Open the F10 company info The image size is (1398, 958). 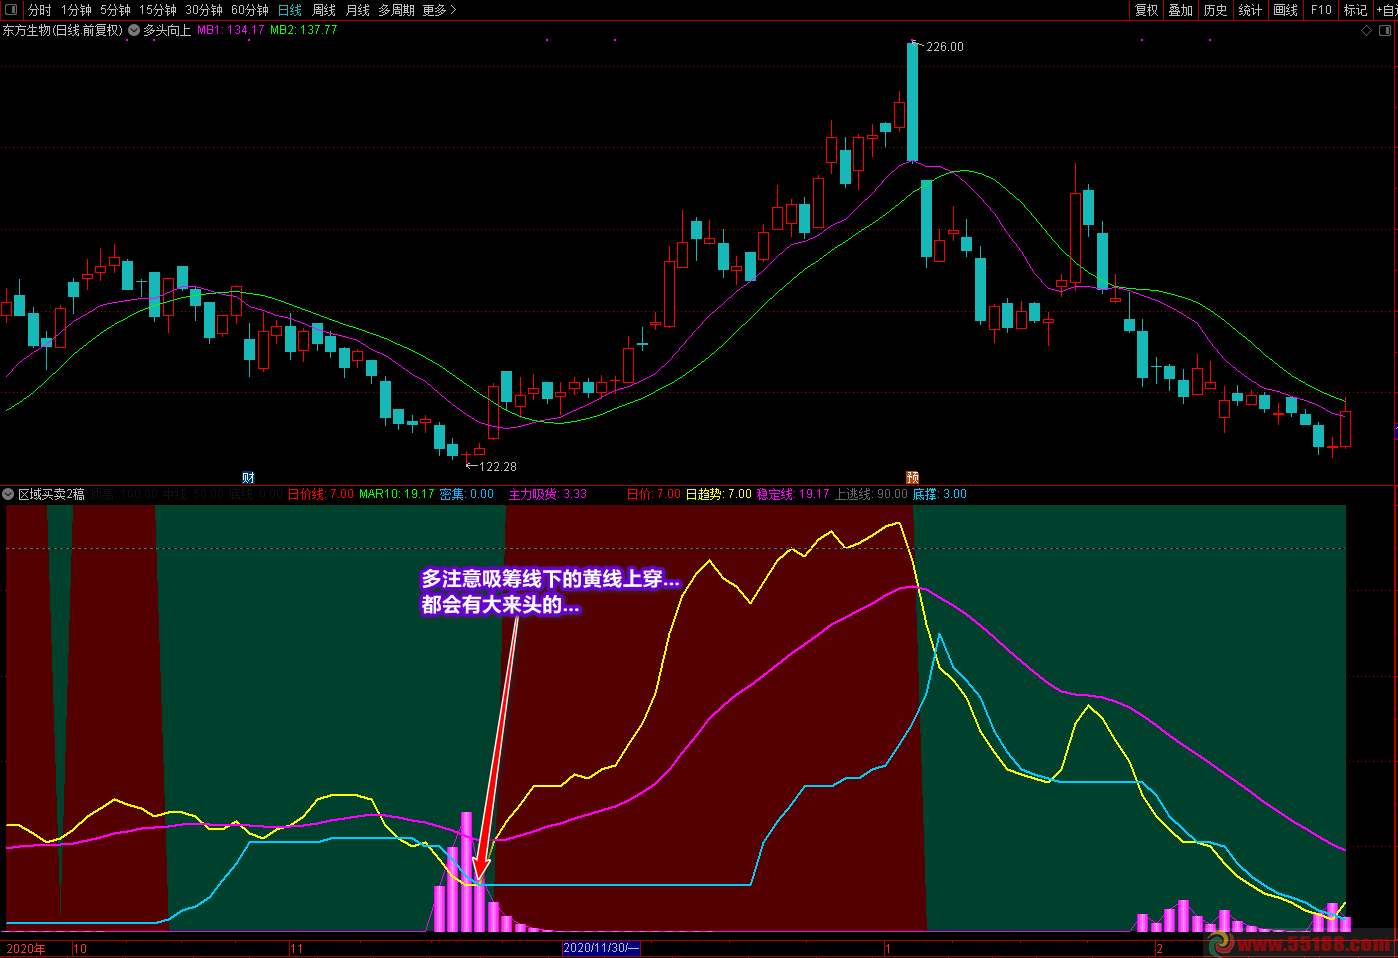(1321, 10)
